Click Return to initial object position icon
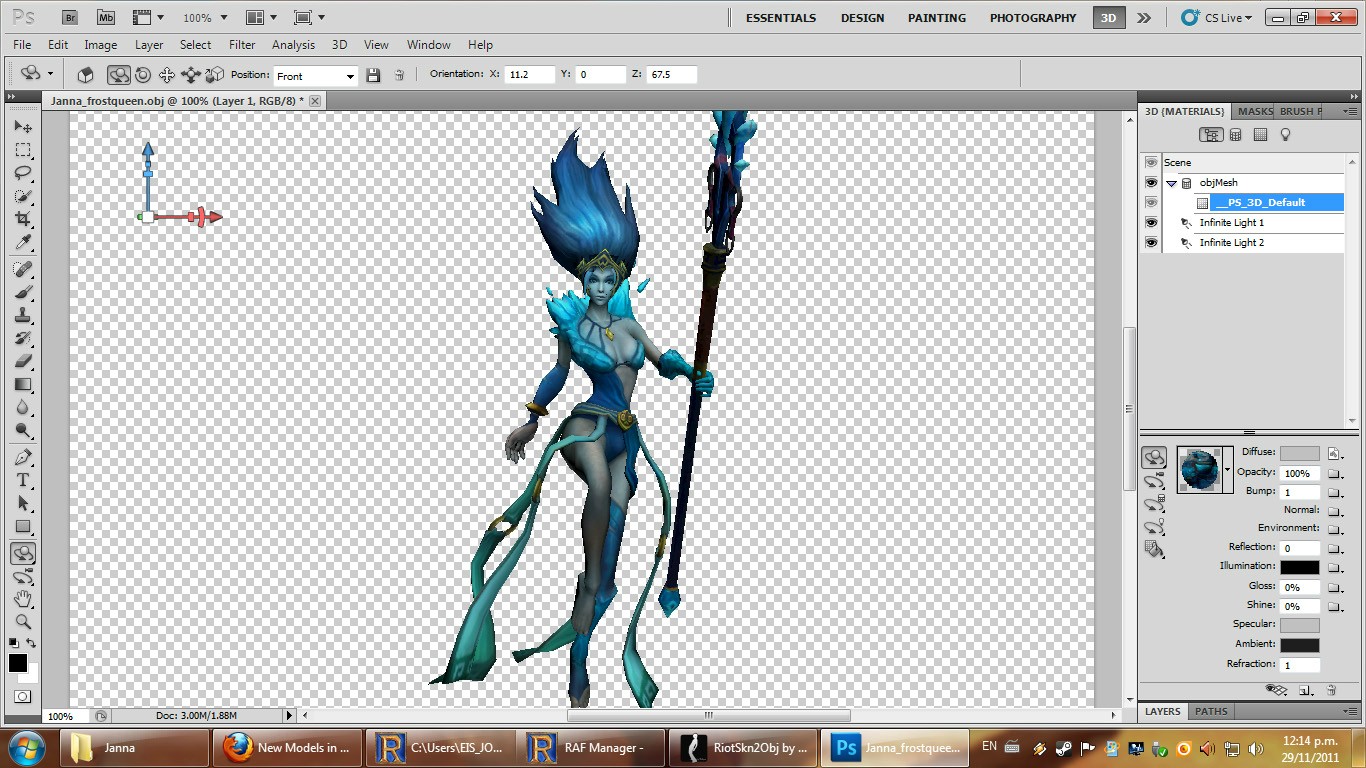This screenshot has width=1366, height=768. [86, 75]
